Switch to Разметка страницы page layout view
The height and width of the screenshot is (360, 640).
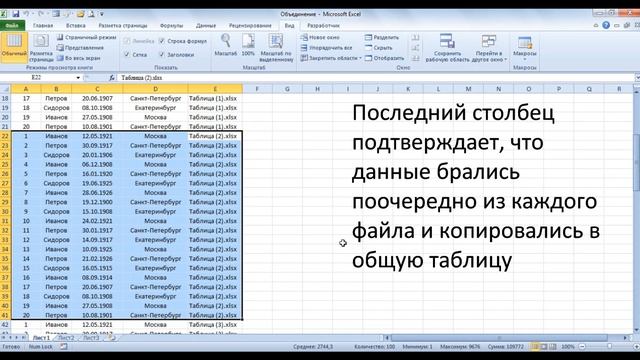41,48
